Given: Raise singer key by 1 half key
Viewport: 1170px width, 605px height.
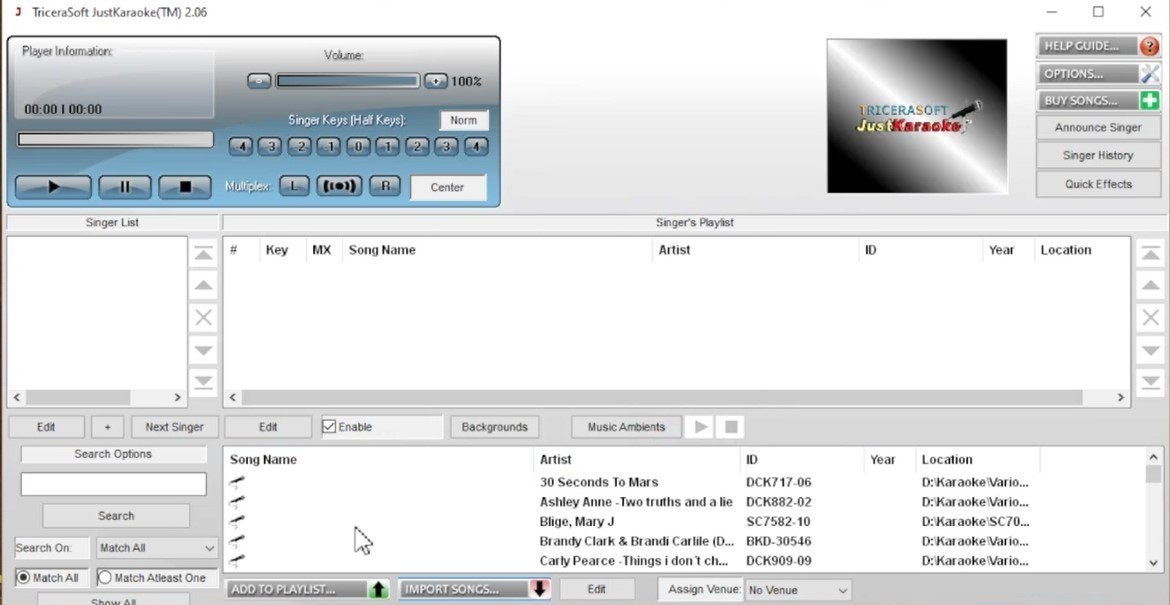Looking at the screenshot, I should tap(387, 146).
